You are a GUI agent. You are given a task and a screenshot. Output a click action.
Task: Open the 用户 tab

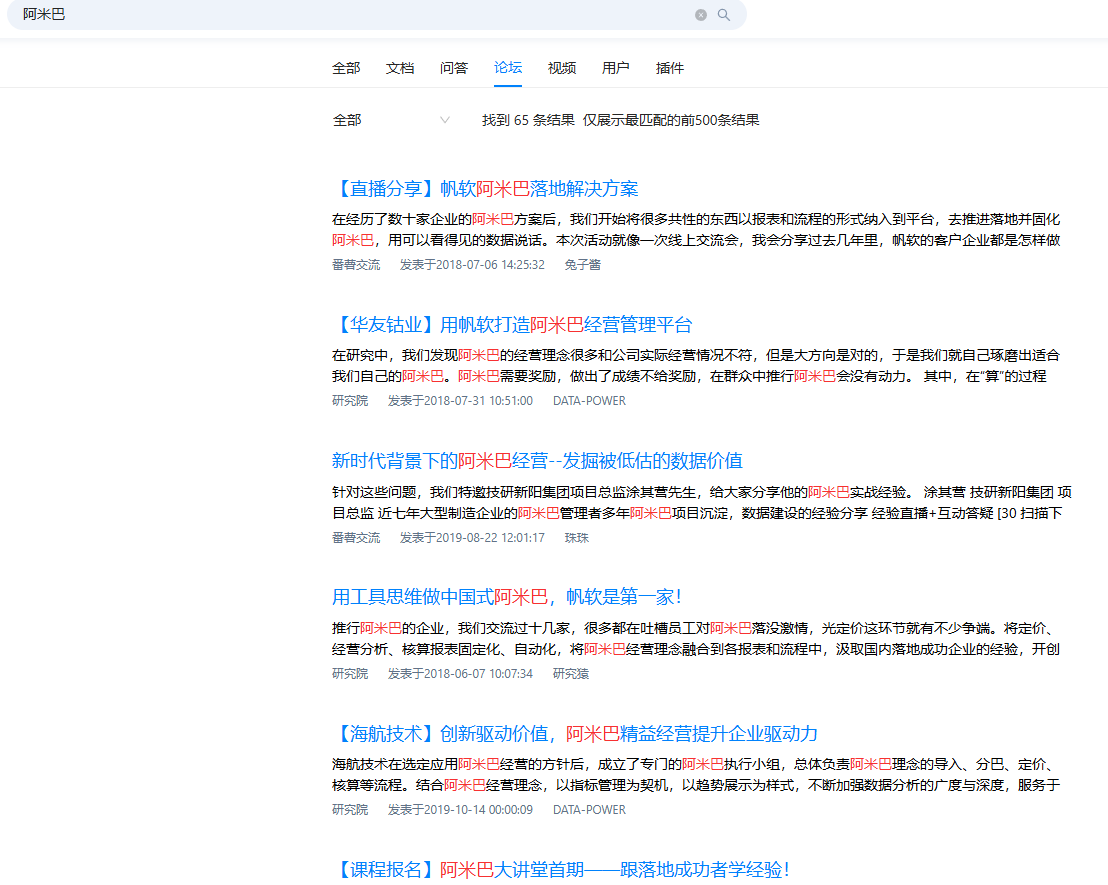[615, 68]
